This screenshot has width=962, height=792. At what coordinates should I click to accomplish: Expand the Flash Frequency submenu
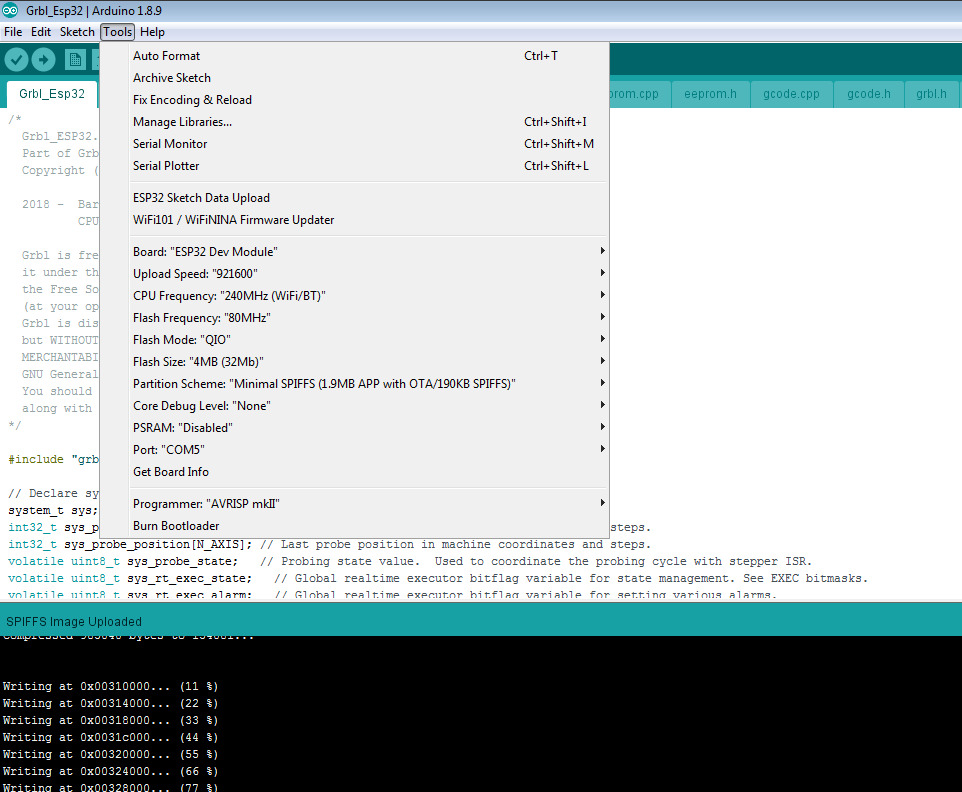[x=355, y=318]
